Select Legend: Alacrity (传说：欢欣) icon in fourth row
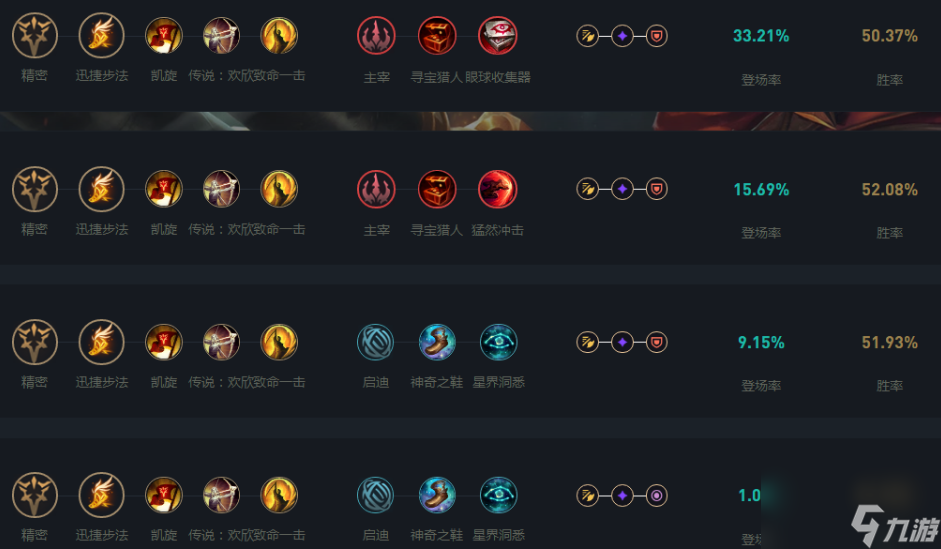 (221, 495)
